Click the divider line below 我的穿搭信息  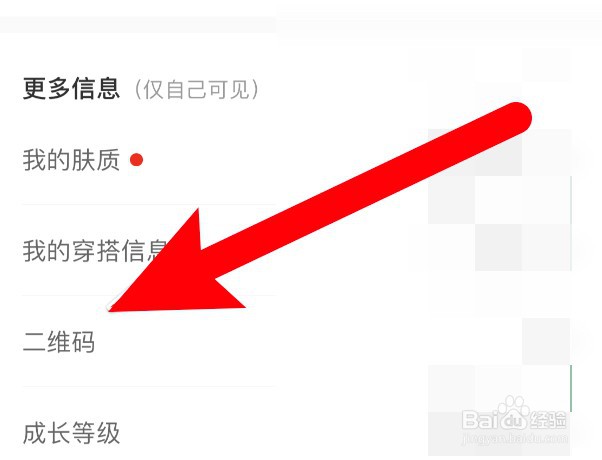coord(149,295)
